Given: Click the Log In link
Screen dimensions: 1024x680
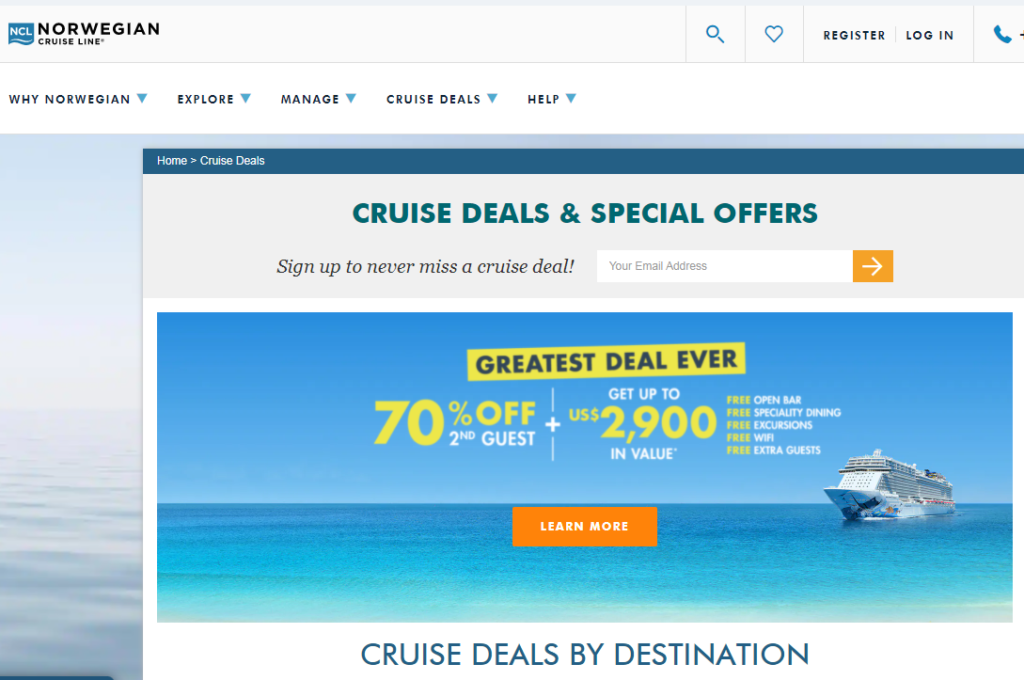Looking at the screenshot, I should point(929,35).
